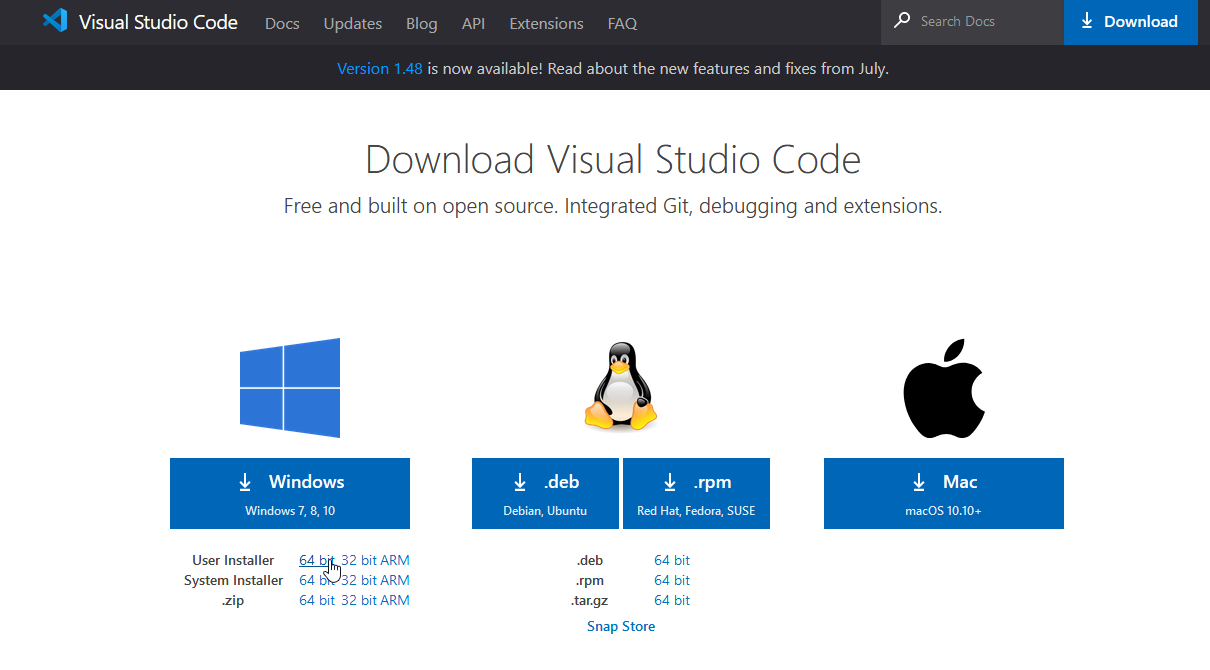Click the Visual Studio Code logo icon
1210x670 pixels.
[55, 21]
